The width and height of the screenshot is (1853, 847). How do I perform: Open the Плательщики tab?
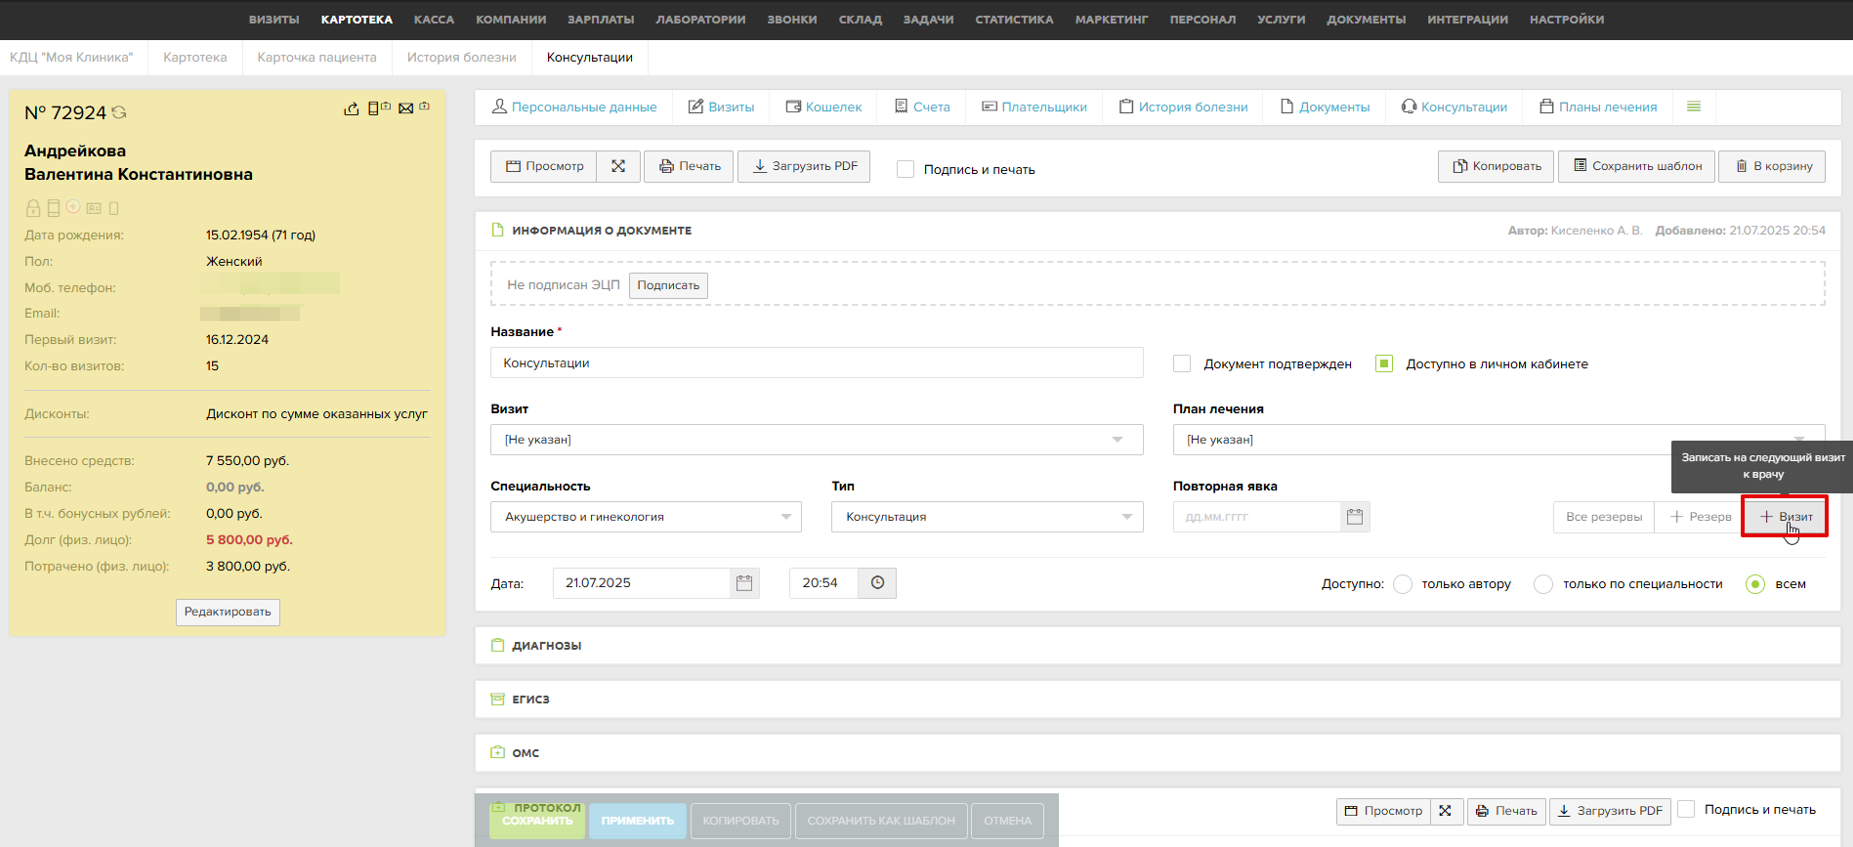[x=1034, y=107]
